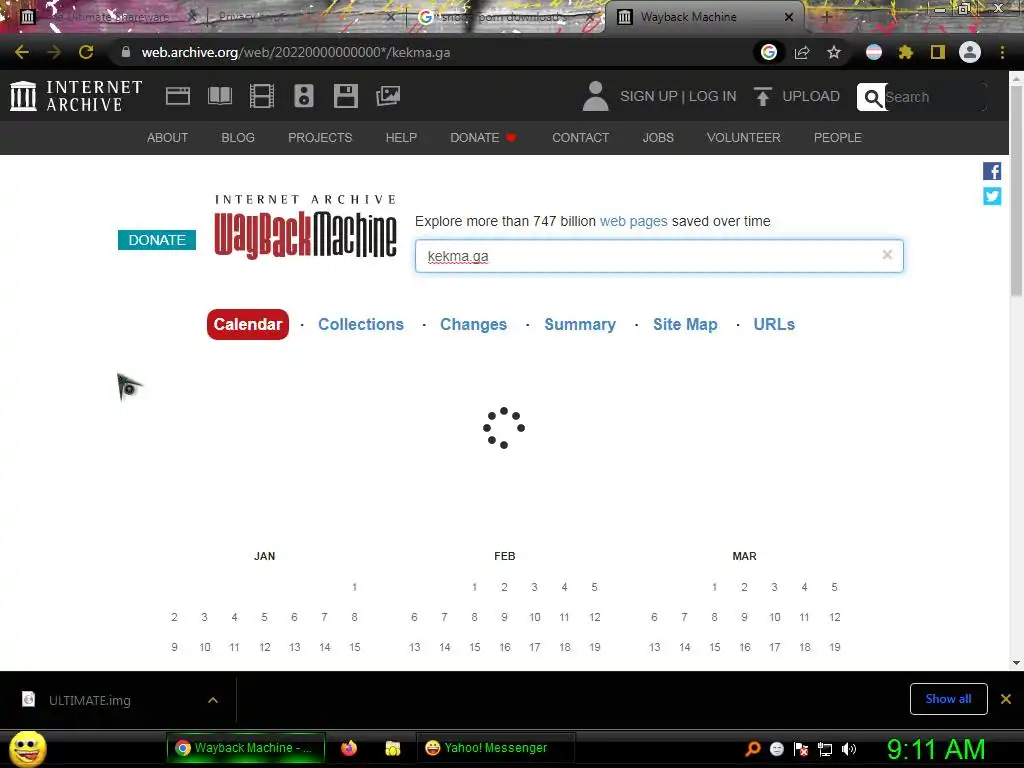
Task: Switch to the URLs tab
Action: 774,324
